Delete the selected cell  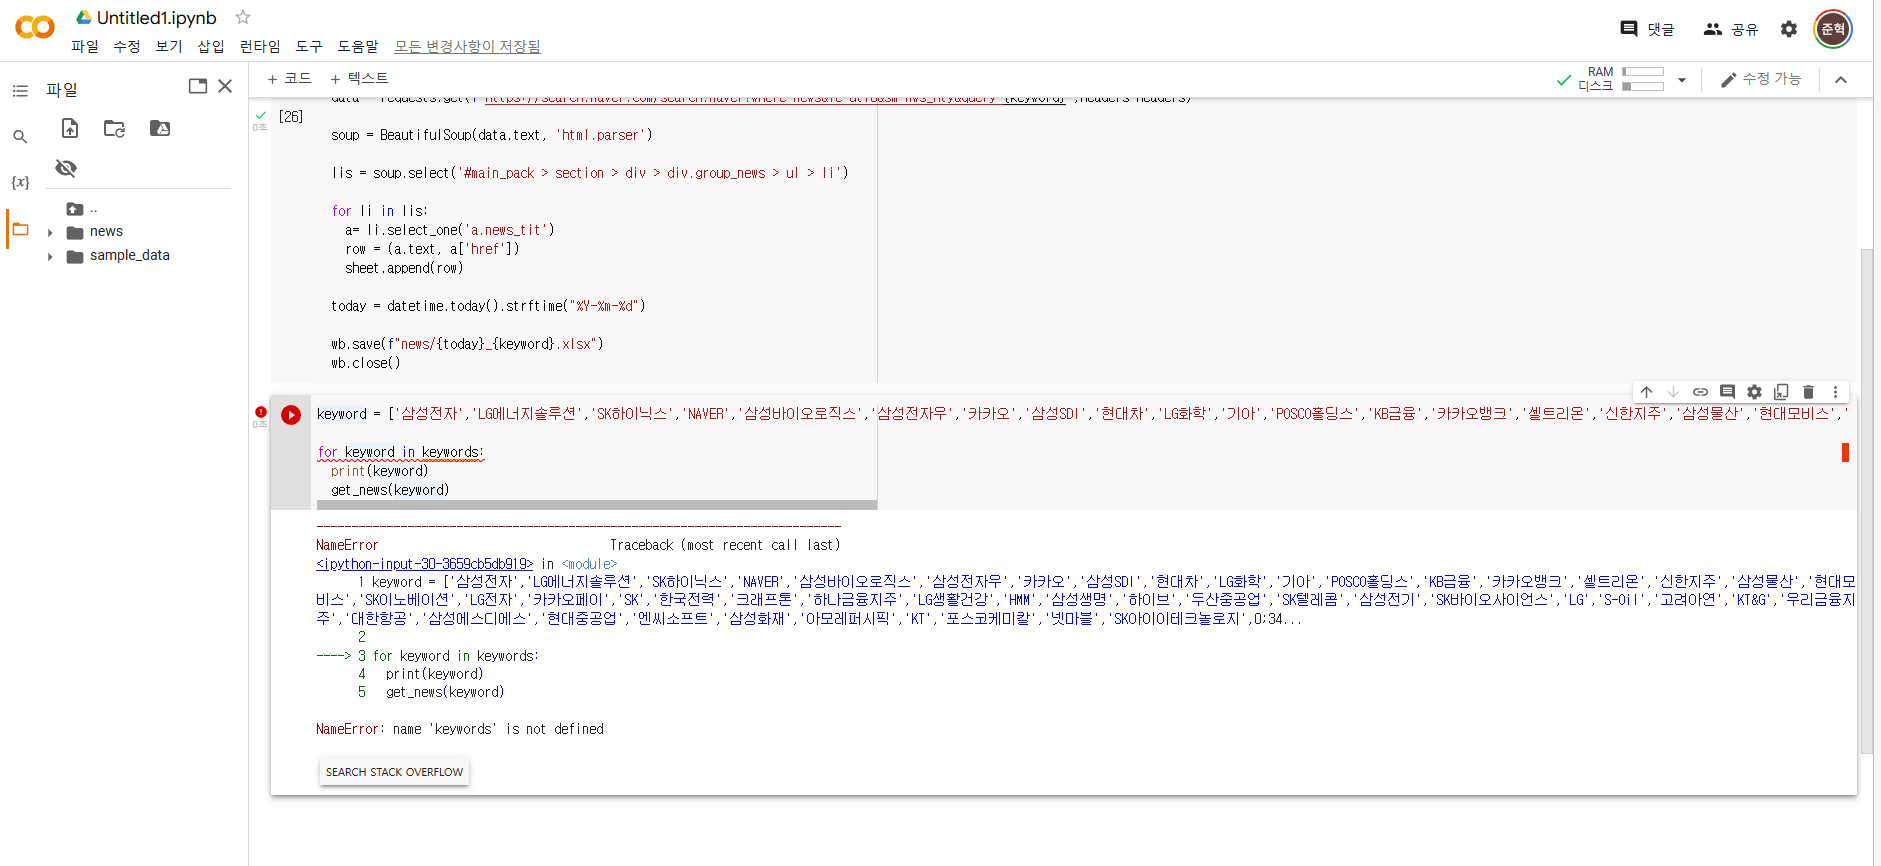click(x=1808, y=392)
